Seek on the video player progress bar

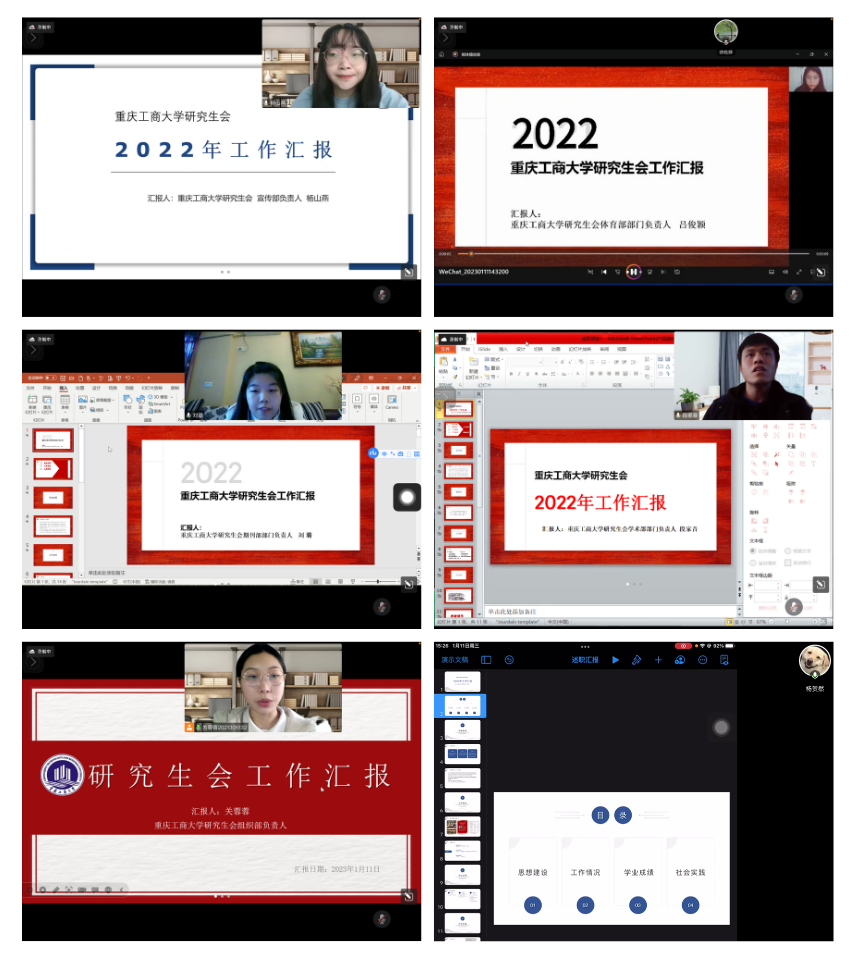(633, 254)
